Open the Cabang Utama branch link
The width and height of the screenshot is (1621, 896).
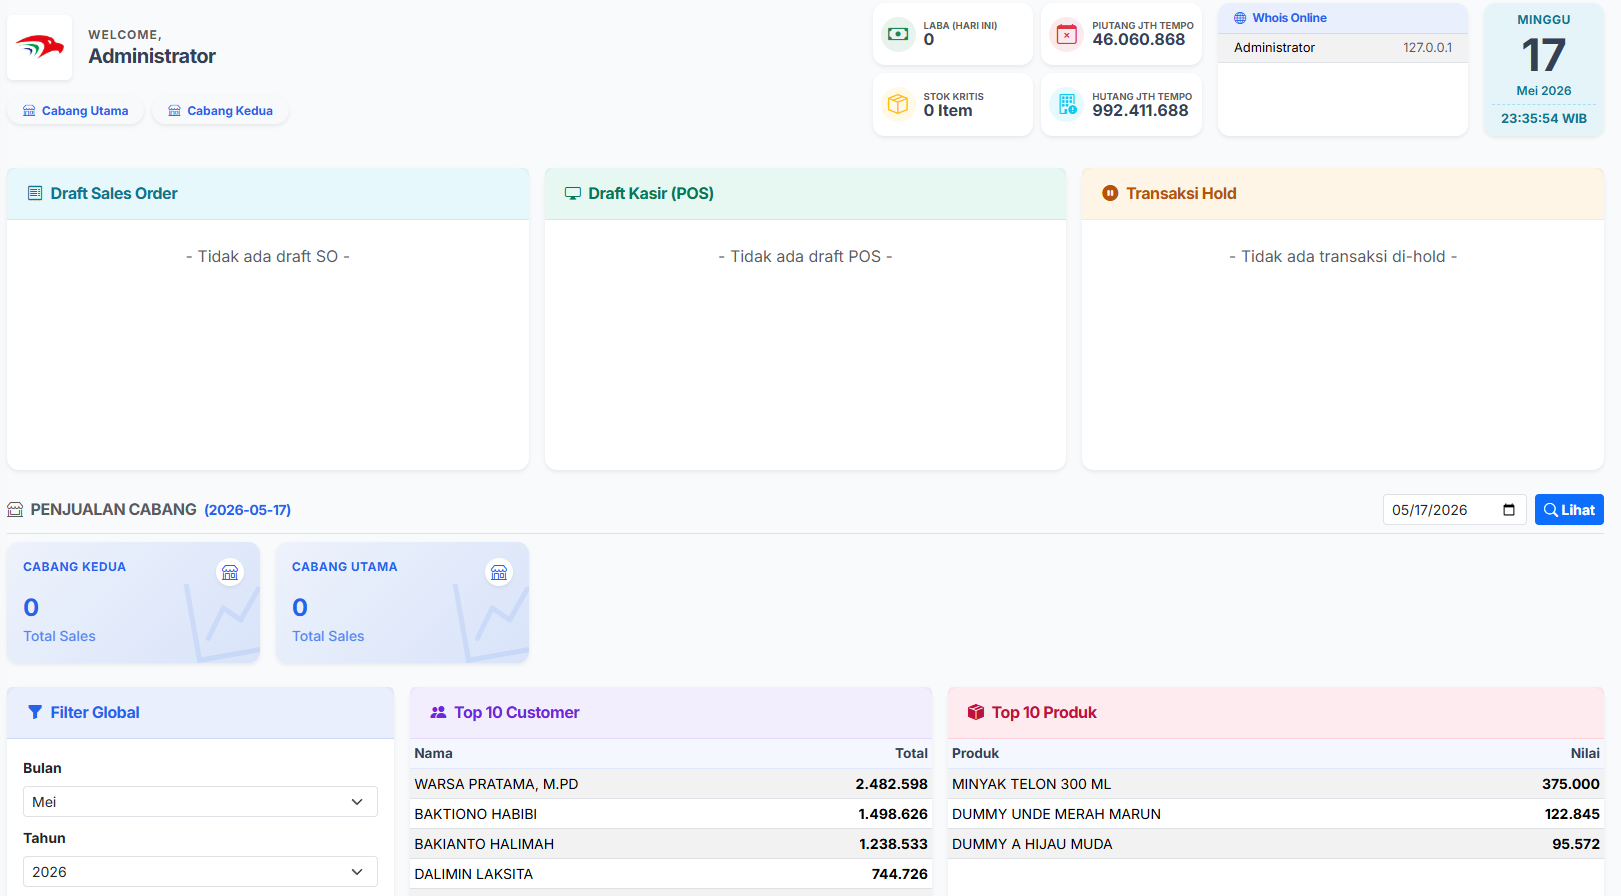pos(75,111)
